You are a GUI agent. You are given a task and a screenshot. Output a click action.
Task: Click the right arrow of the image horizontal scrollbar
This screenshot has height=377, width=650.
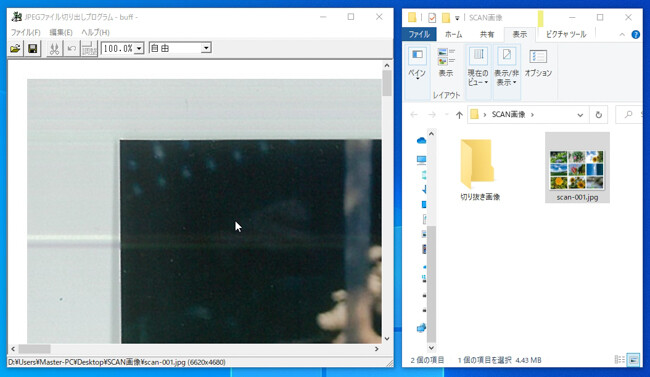[x=376, y=349]
